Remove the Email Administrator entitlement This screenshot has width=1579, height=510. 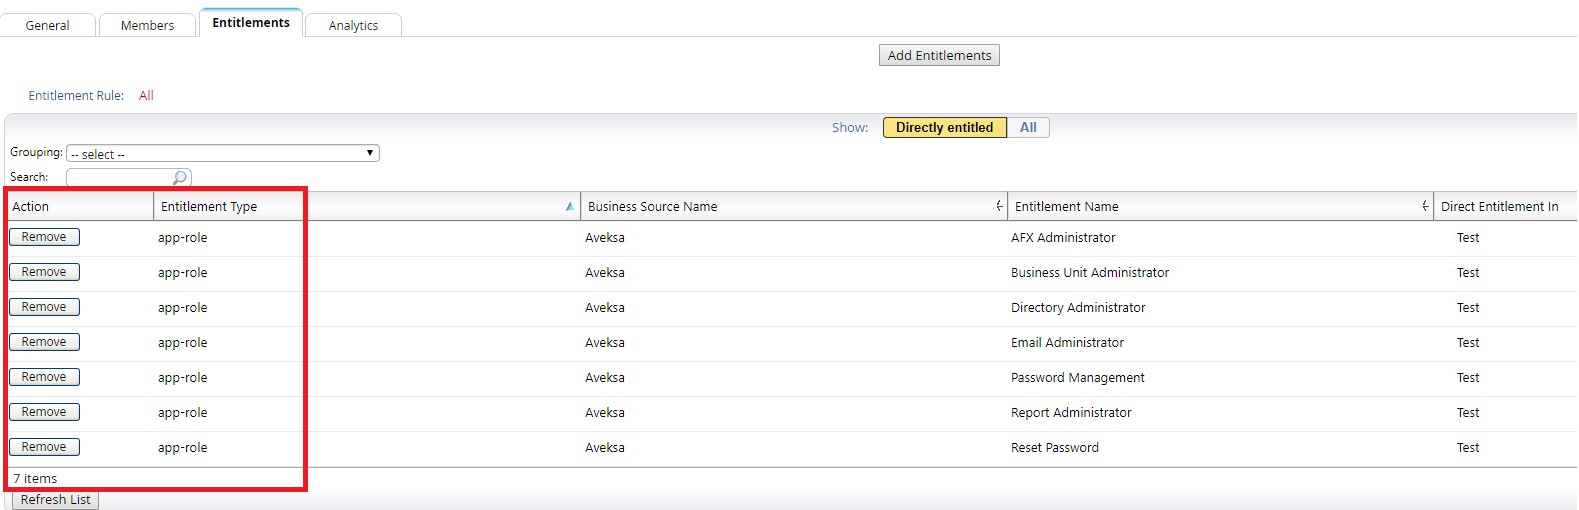(45, 342)
